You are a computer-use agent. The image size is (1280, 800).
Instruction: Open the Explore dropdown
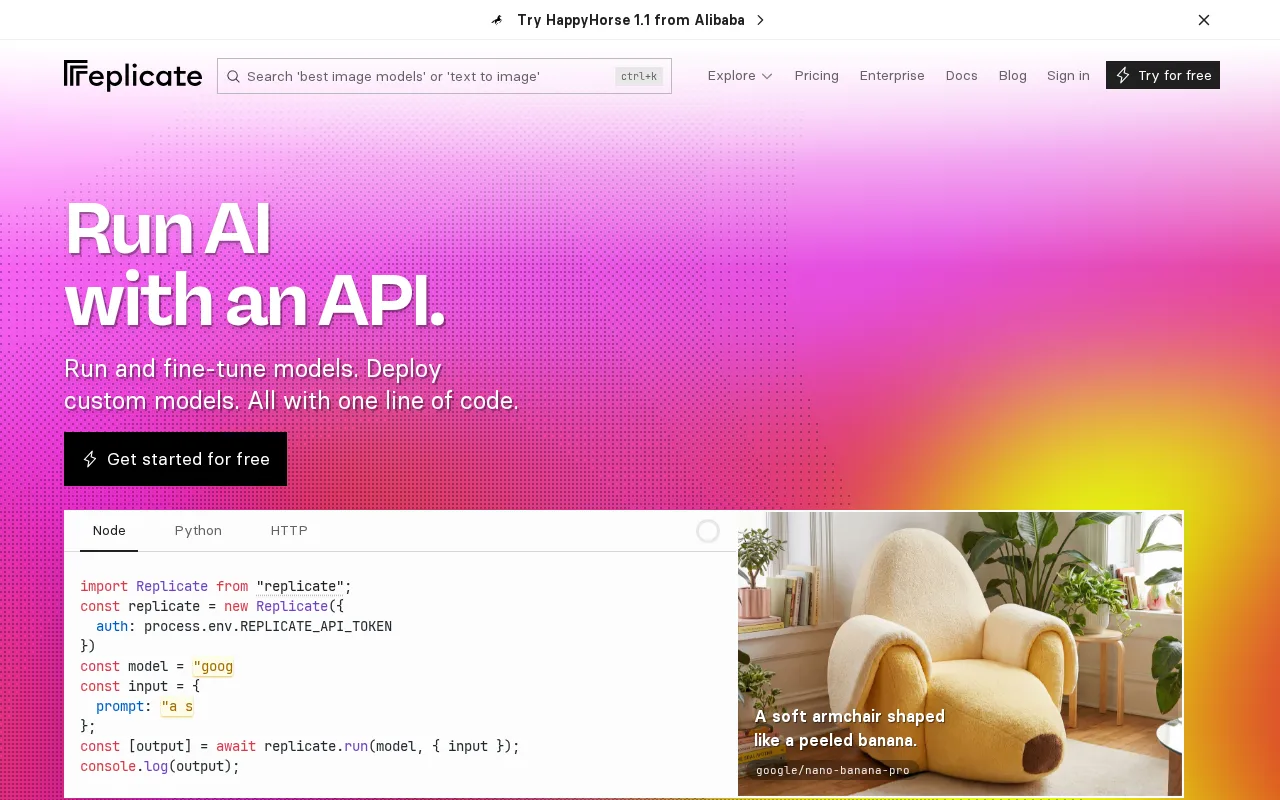click(x=740, y=75)
